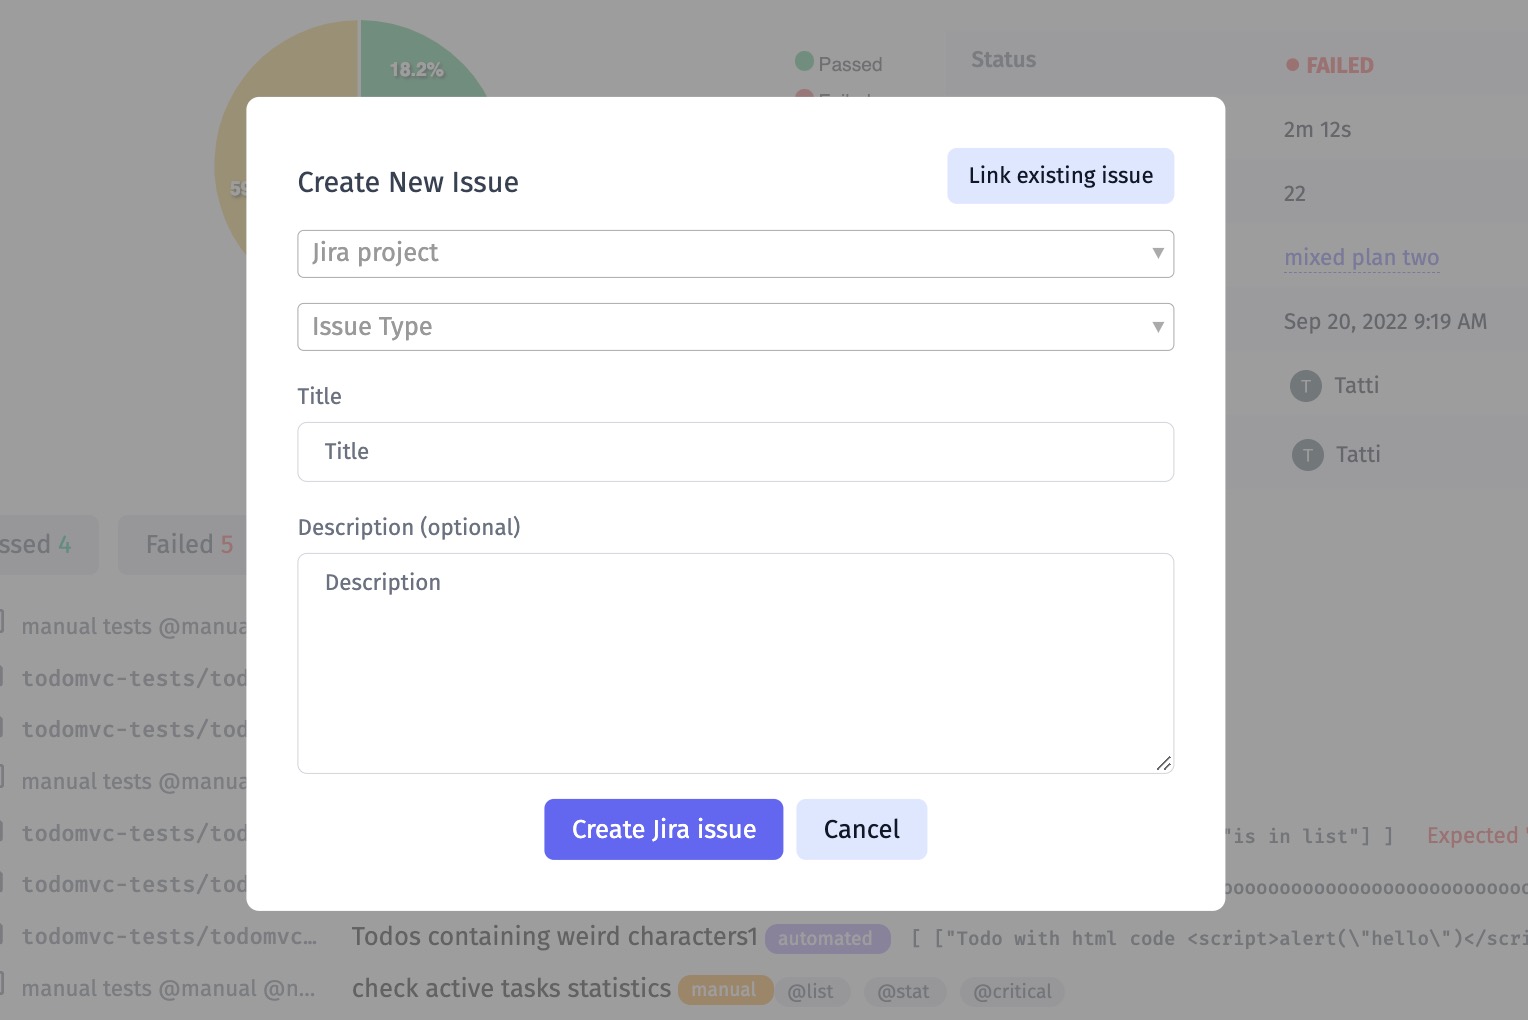1528x1020 pixels.
Task: Click check active tasks statistics test
Action: (511, 989)
